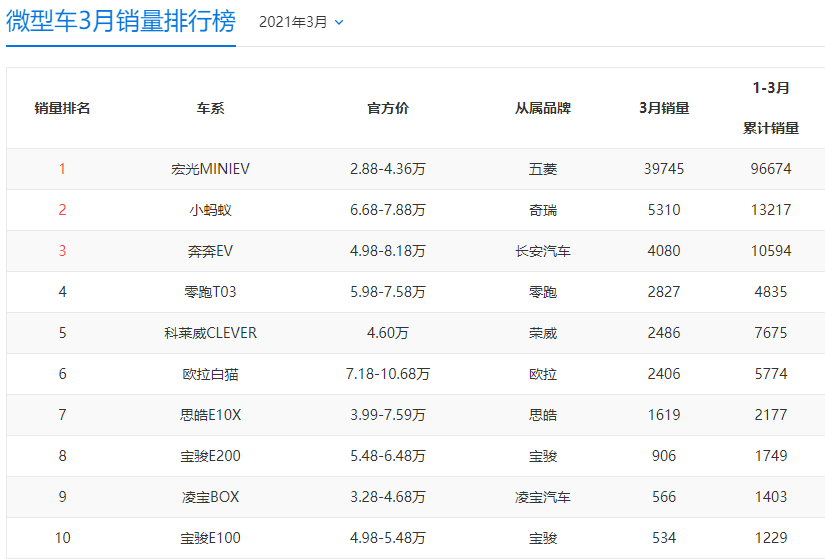Open the 奔奔EV car series

pos(210,251)
